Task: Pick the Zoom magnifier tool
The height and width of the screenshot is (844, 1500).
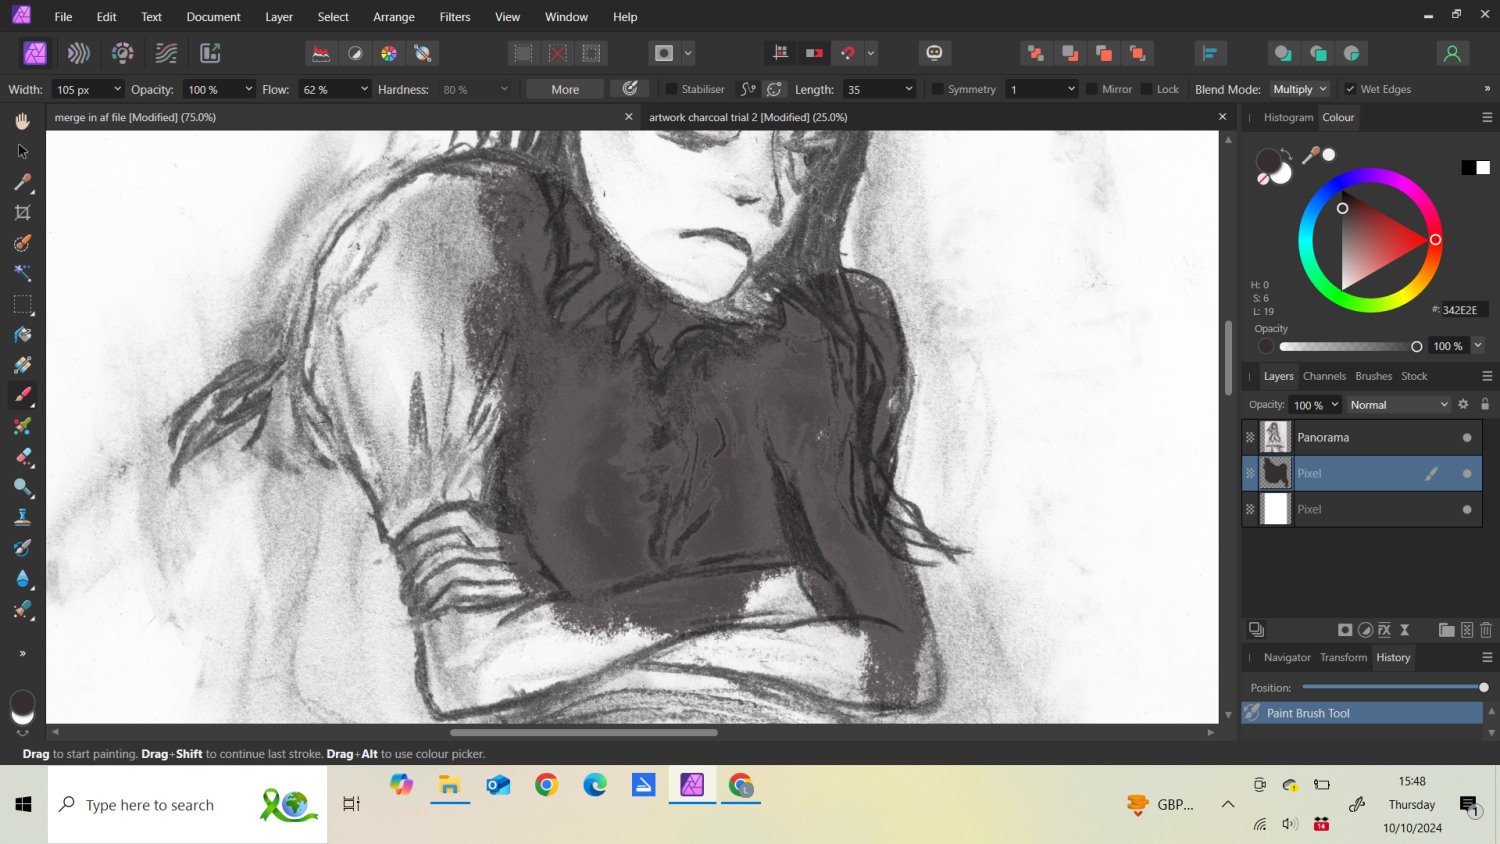Action: pyautogui.click(x=22, y=487)
